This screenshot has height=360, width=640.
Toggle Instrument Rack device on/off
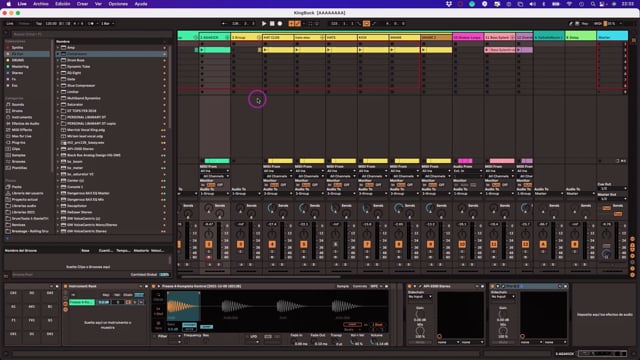66,286
